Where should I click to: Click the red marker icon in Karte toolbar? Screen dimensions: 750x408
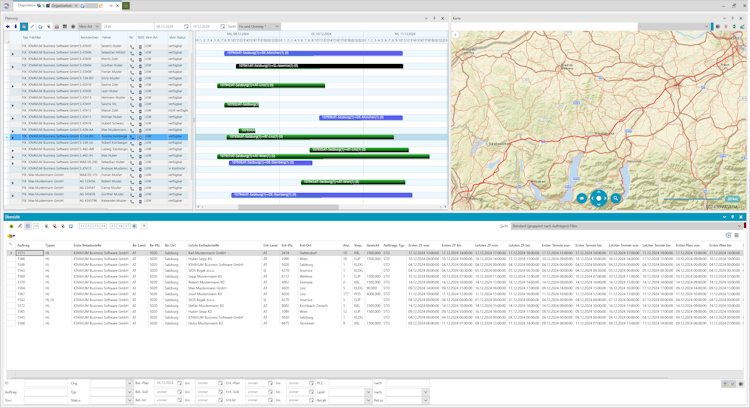coord(726,26)
